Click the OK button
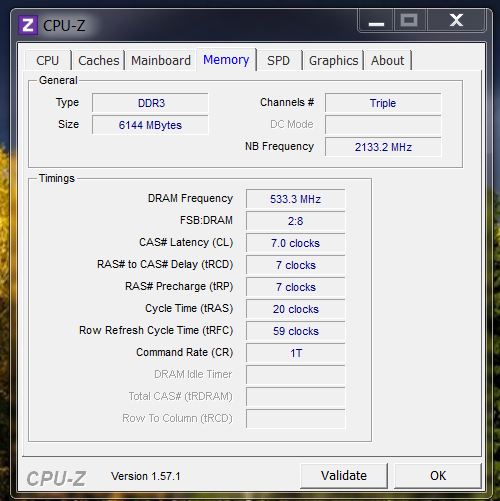 tap(438, 476)
